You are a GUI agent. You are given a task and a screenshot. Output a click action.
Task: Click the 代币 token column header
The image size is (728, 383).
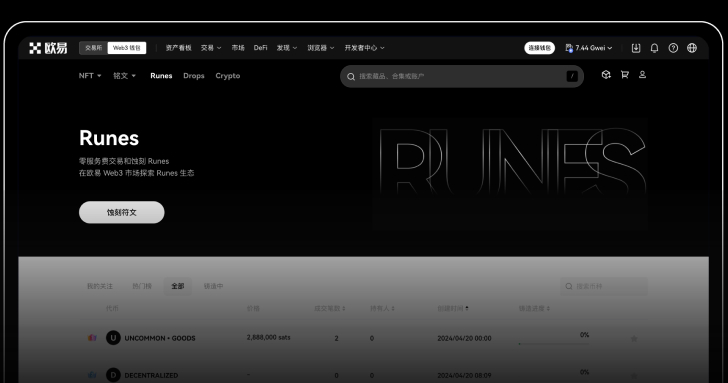[x=112, y=308]
